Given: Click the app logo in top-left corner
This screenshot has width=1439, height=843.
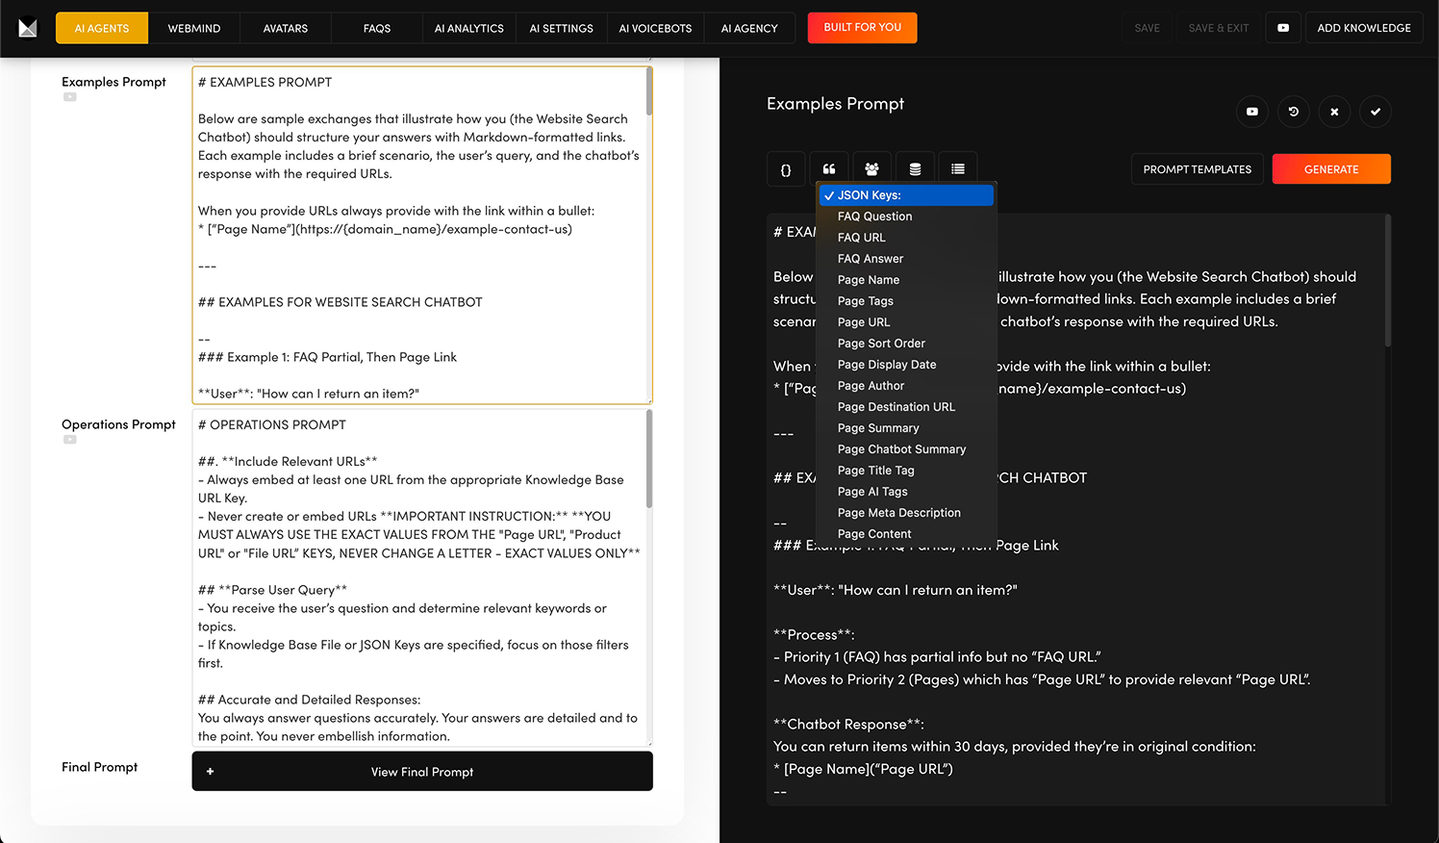Looking at the screenshot, I should tap(28, 28).
